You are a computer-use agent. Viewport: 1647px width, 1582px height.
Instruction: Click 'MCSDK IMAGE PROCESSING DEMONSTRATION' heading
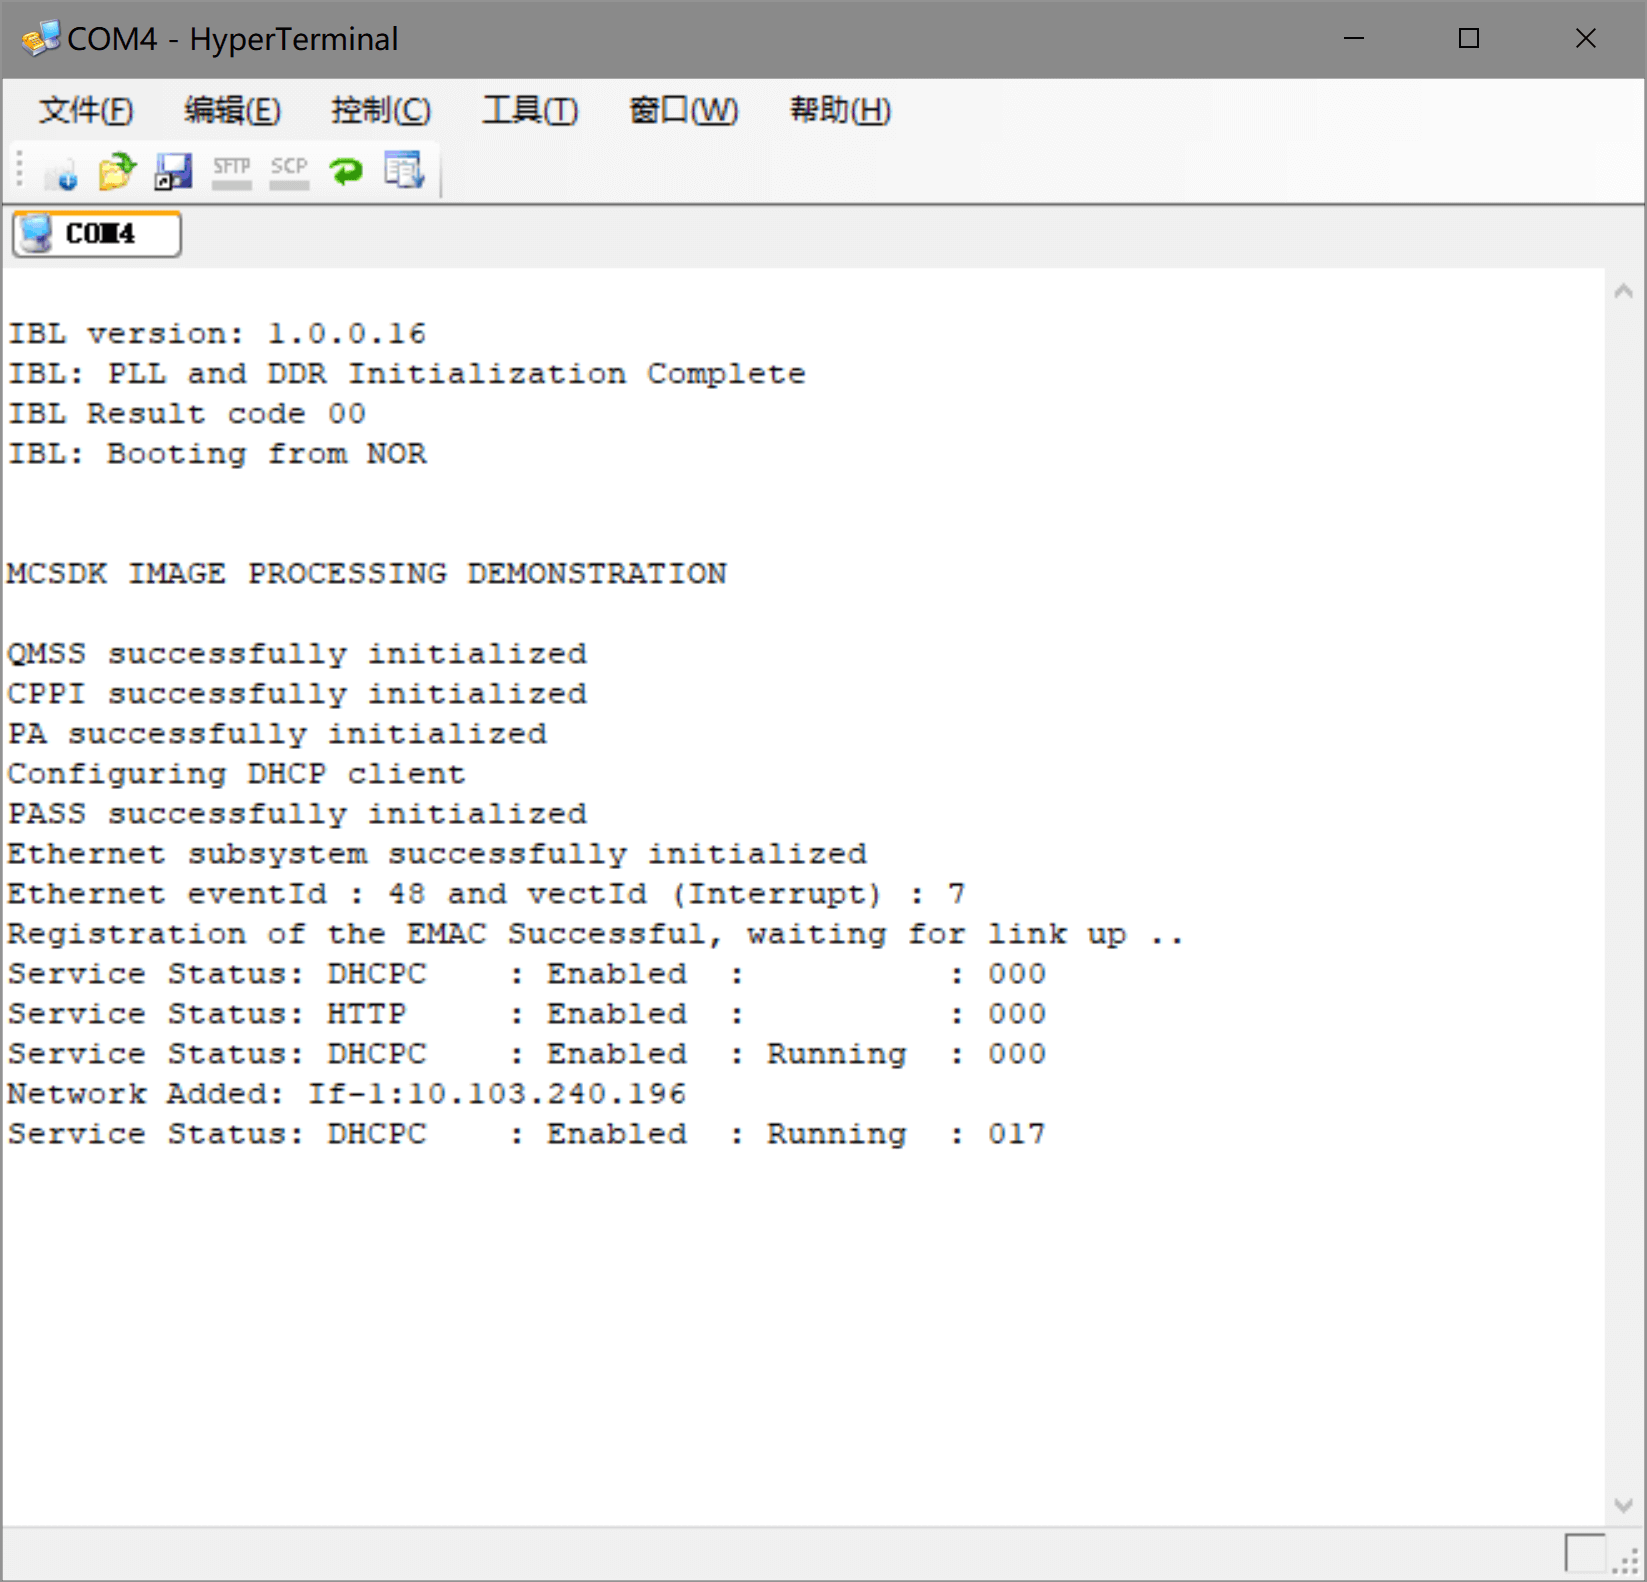pyautogui.click(x=367, y=574)
